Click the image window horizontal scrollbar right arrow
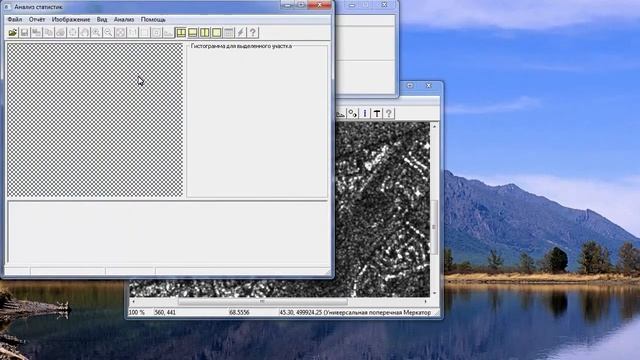 426,302
